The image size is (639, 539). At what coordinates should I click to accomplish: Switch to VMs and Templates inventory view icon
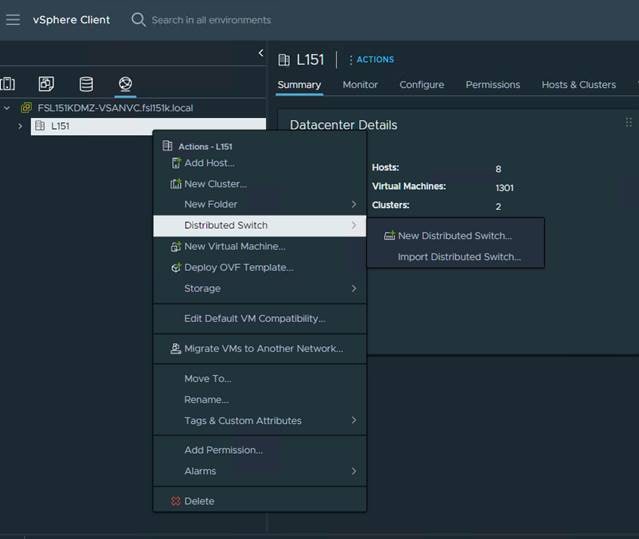[46, 84]
